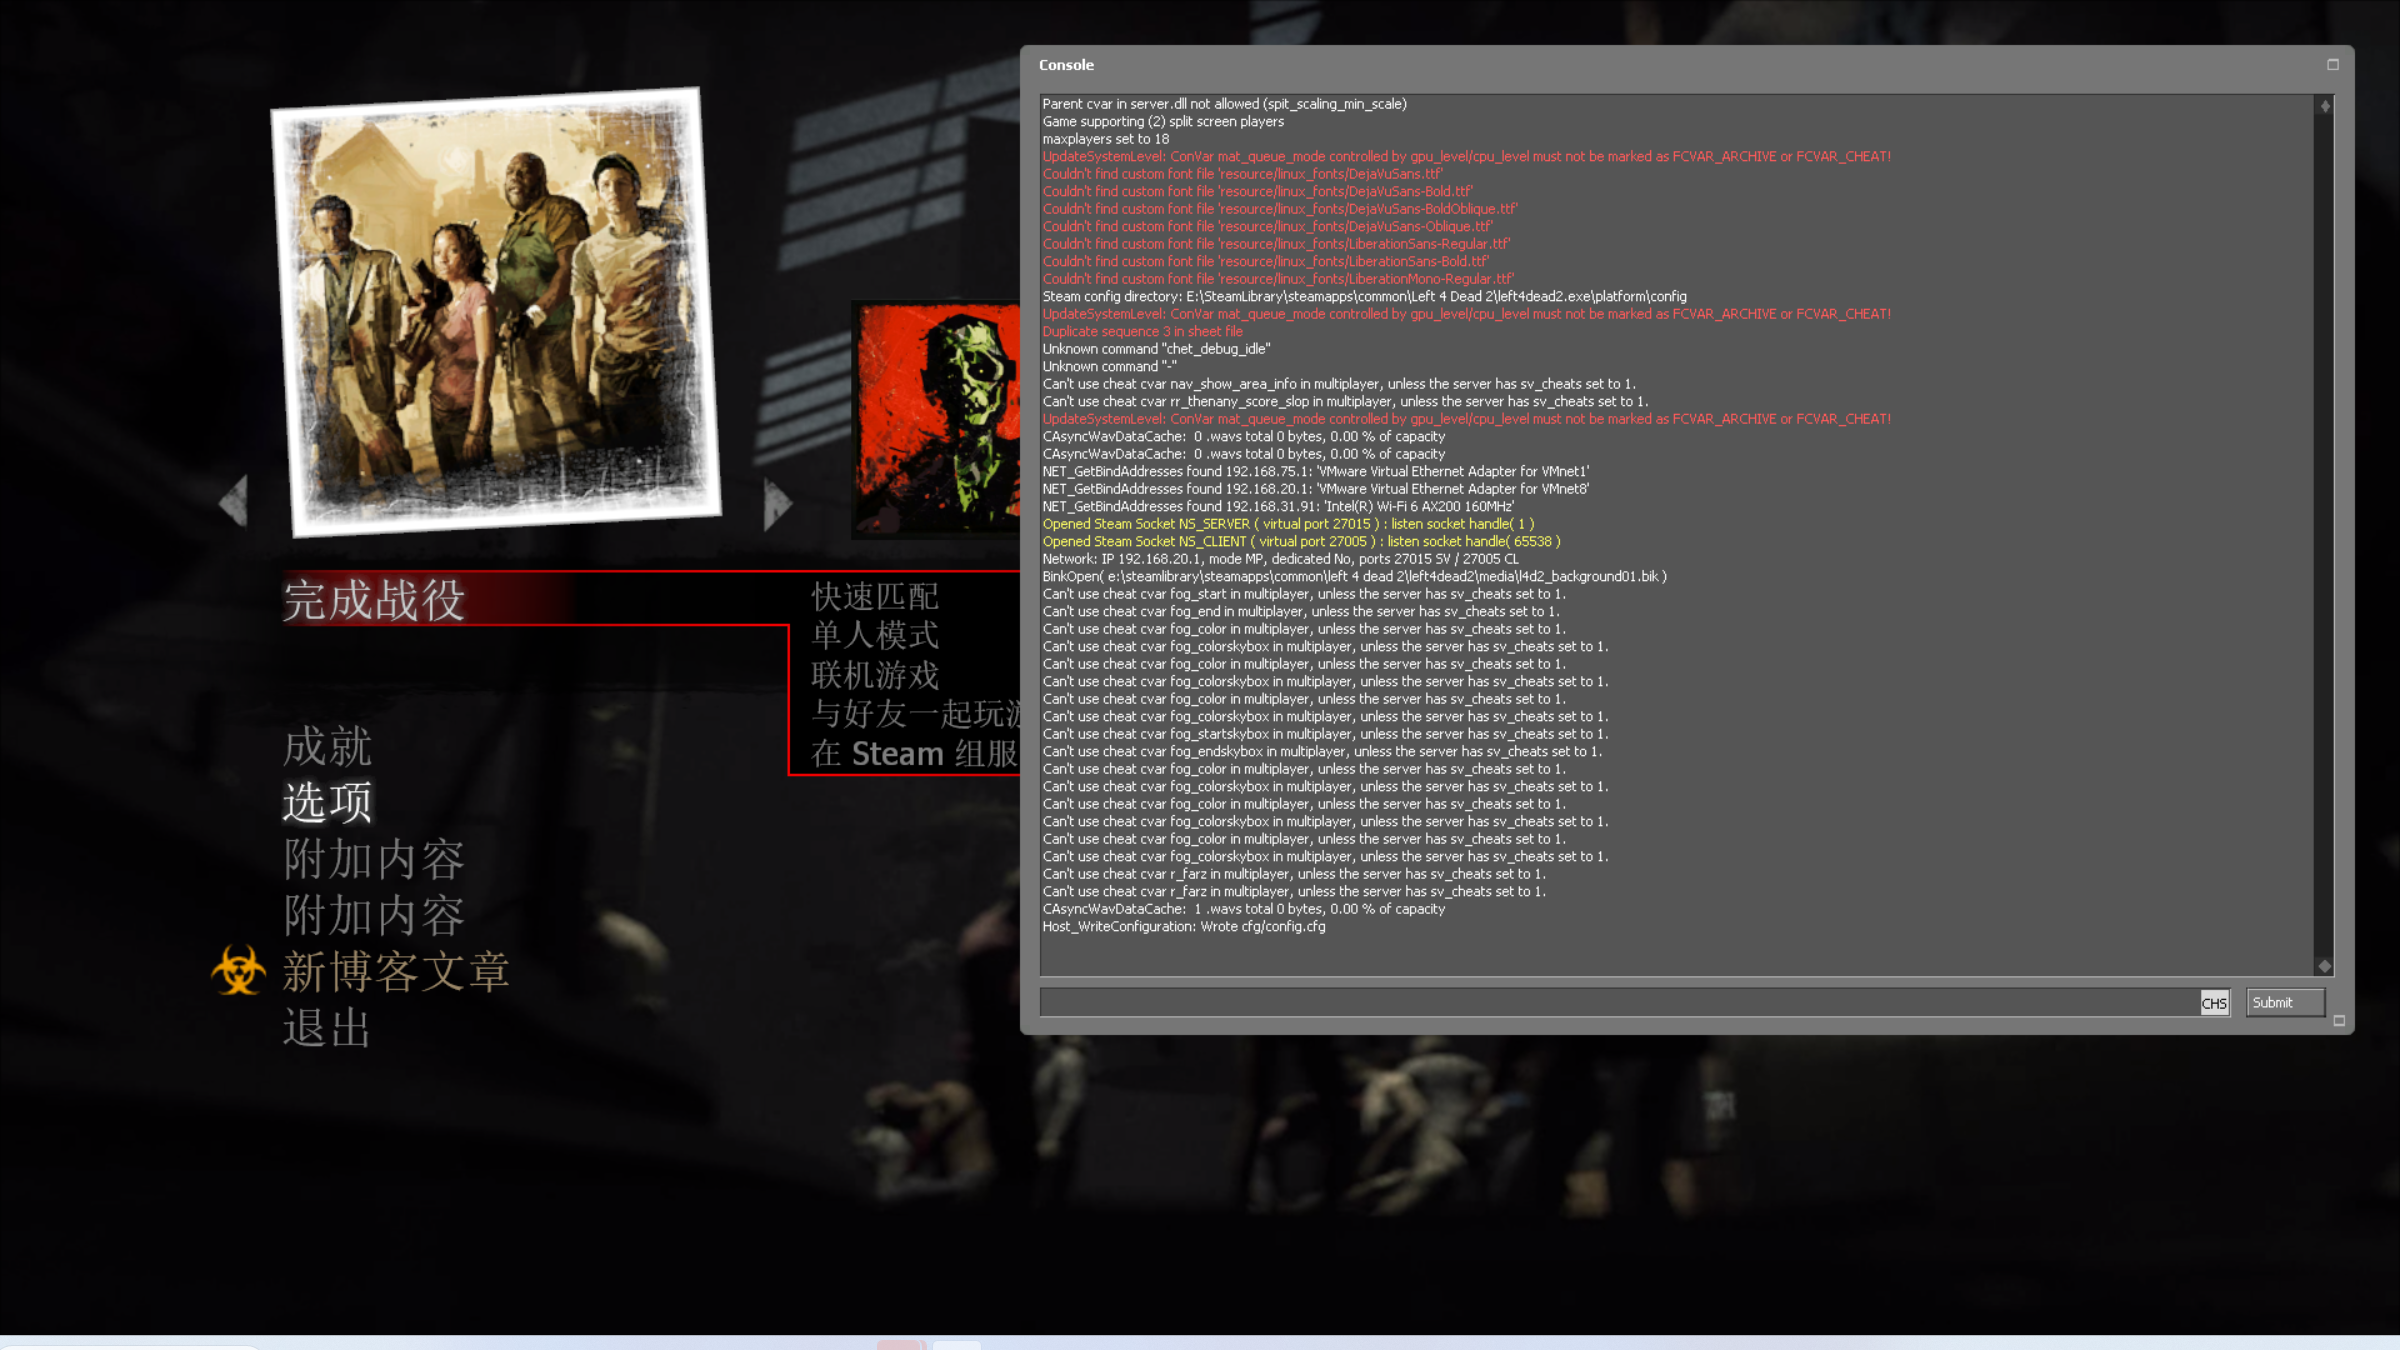Click the 'fog_endskybox' cheat cvar line

tap(1322, 751)
